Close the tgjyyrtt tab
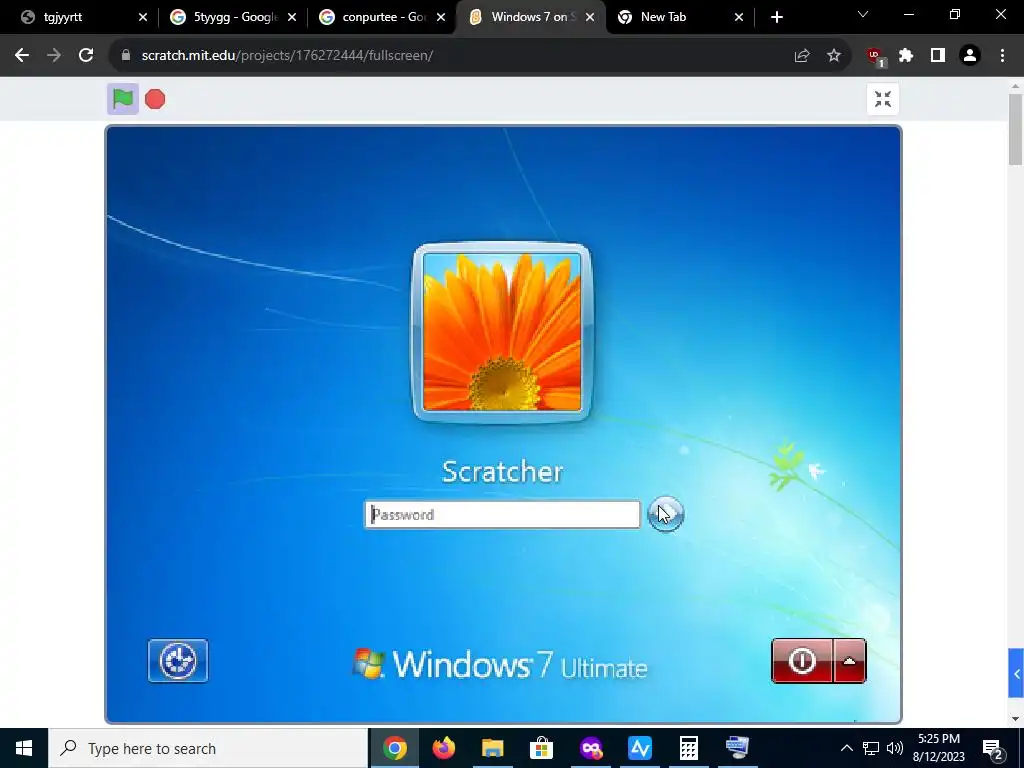This screenshot has width=1024, height=768. pos(143,17)
